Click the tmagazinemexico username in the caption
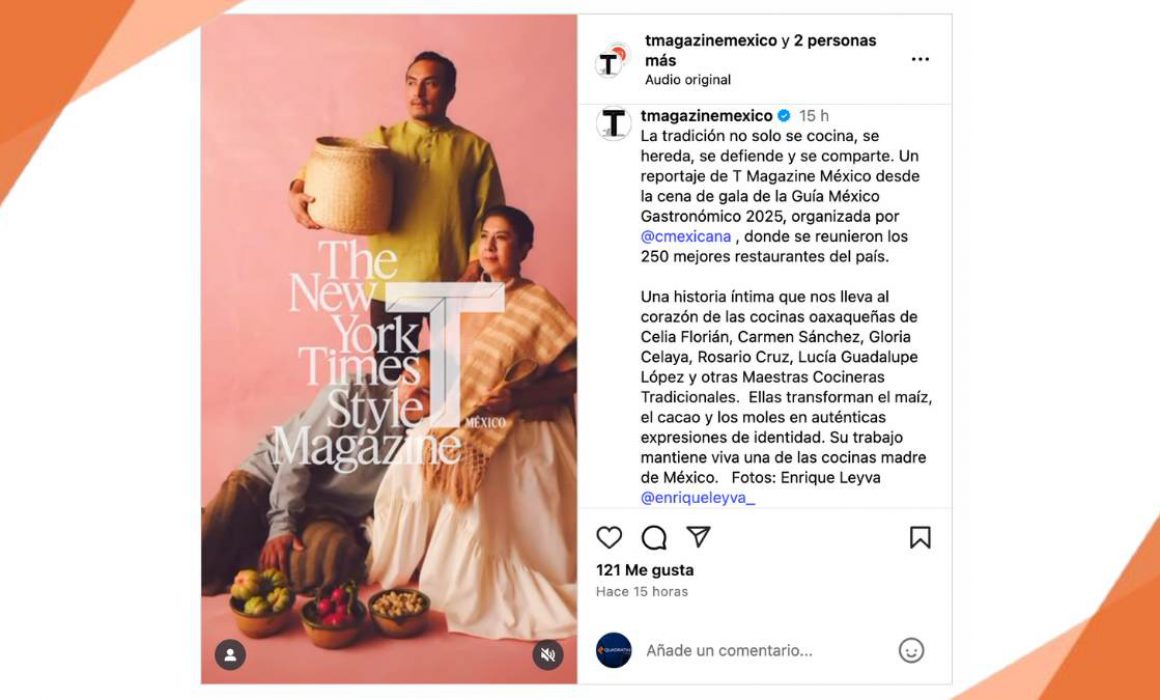Image resolution: width=1160 pixels, height=700 pixels. click(707, 116)
